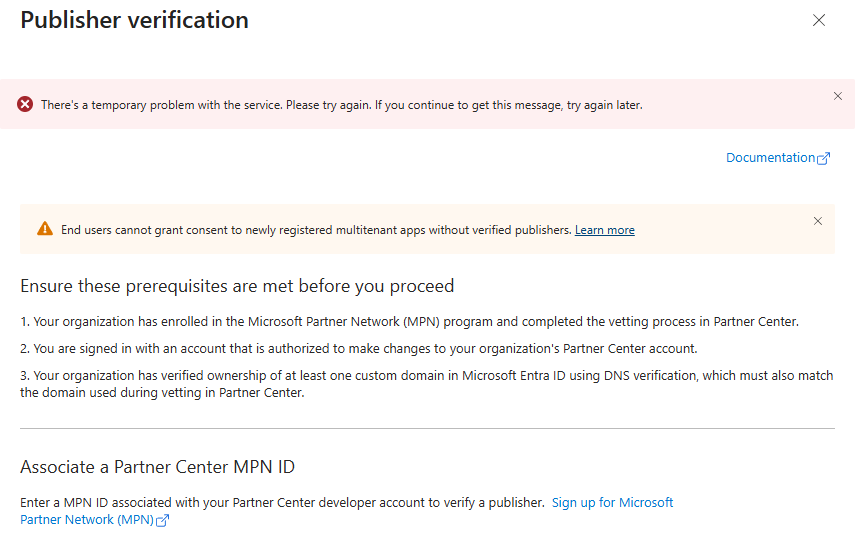Click 'Enter a MPN ID associated' description text

(x=282, y=502)
